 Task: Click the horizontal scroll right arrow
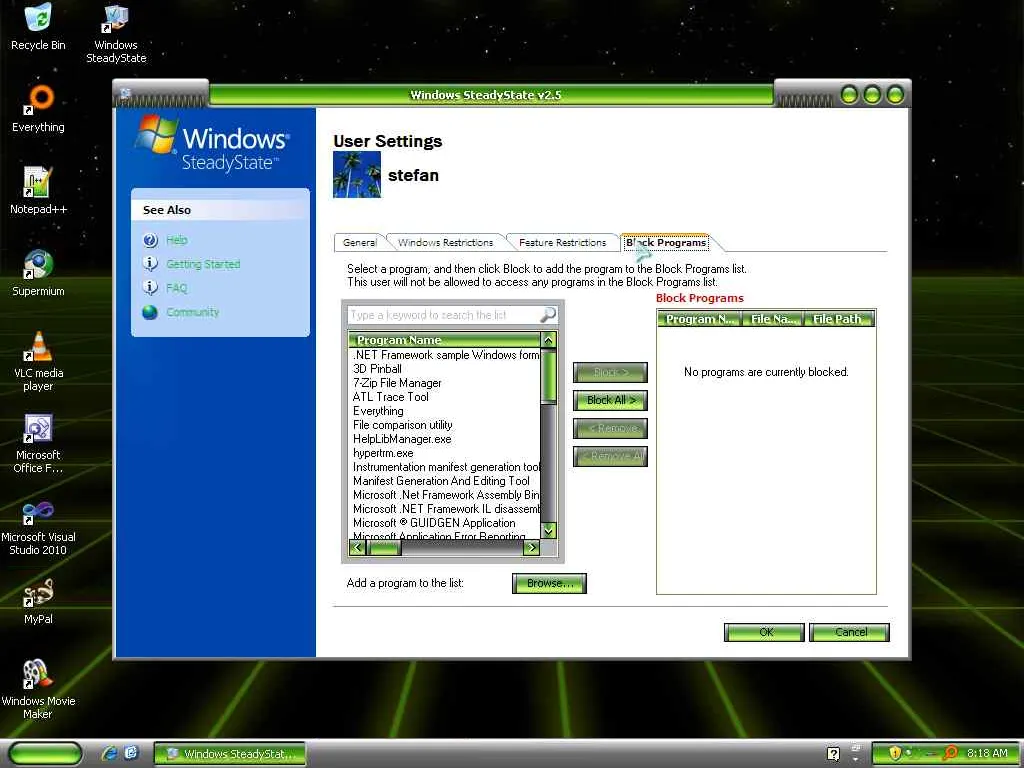pos(532,548)
